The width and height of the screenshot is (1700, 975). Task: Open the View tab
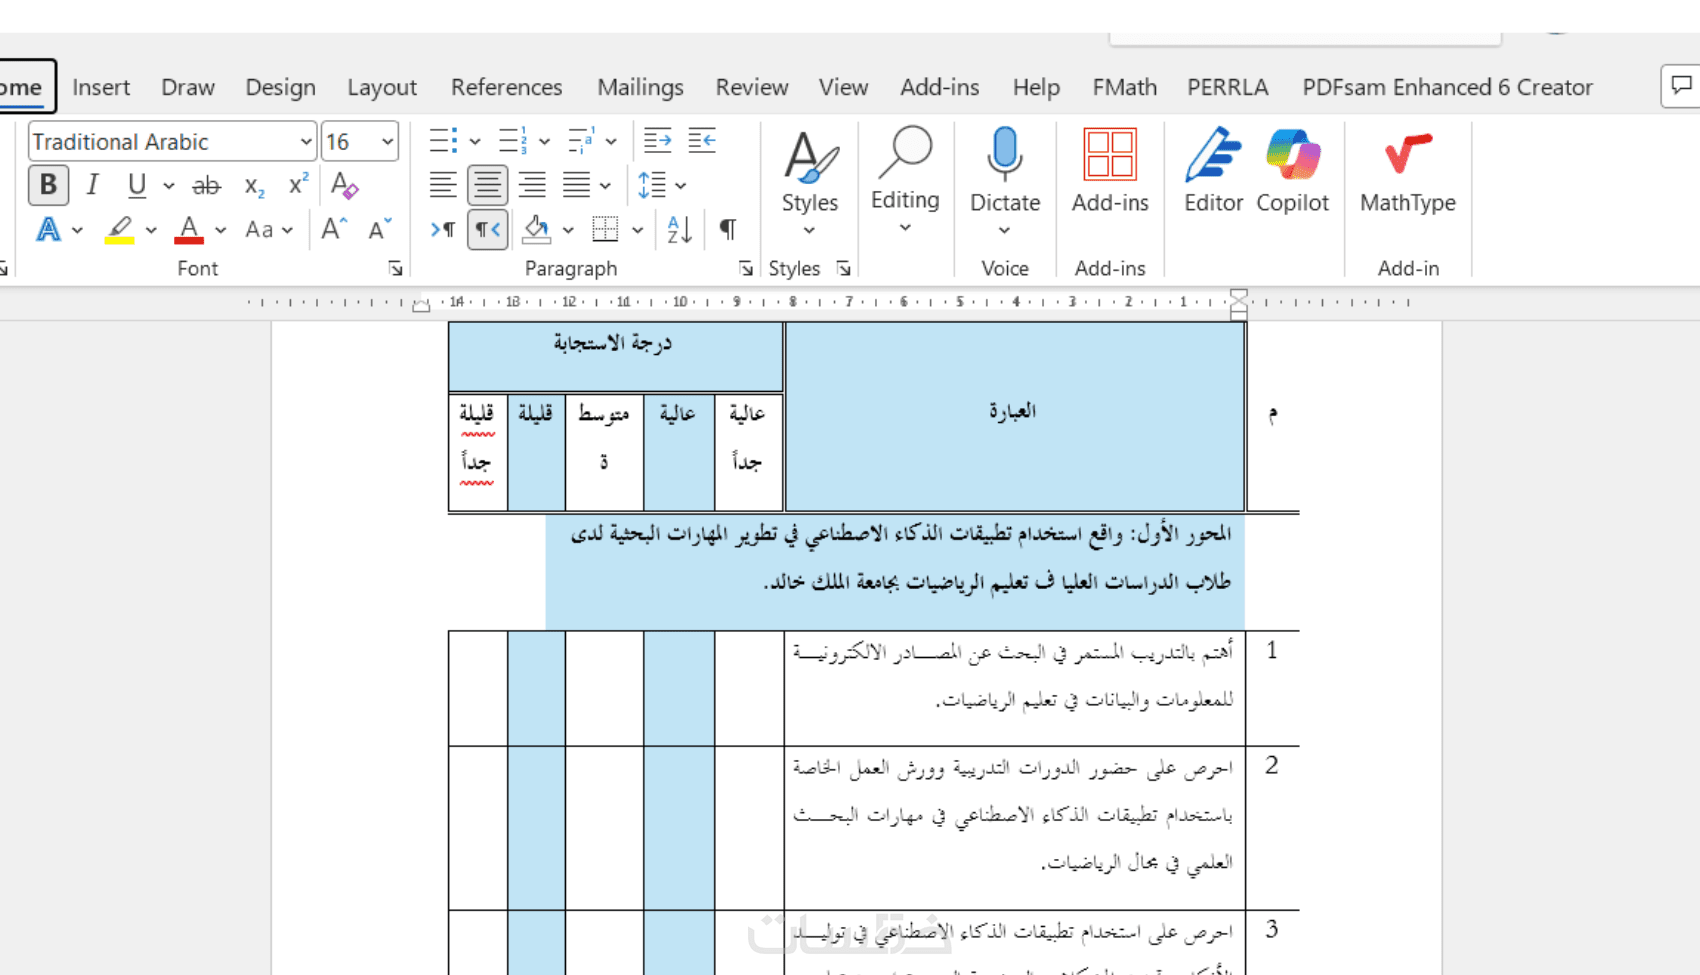pos(844,87)
